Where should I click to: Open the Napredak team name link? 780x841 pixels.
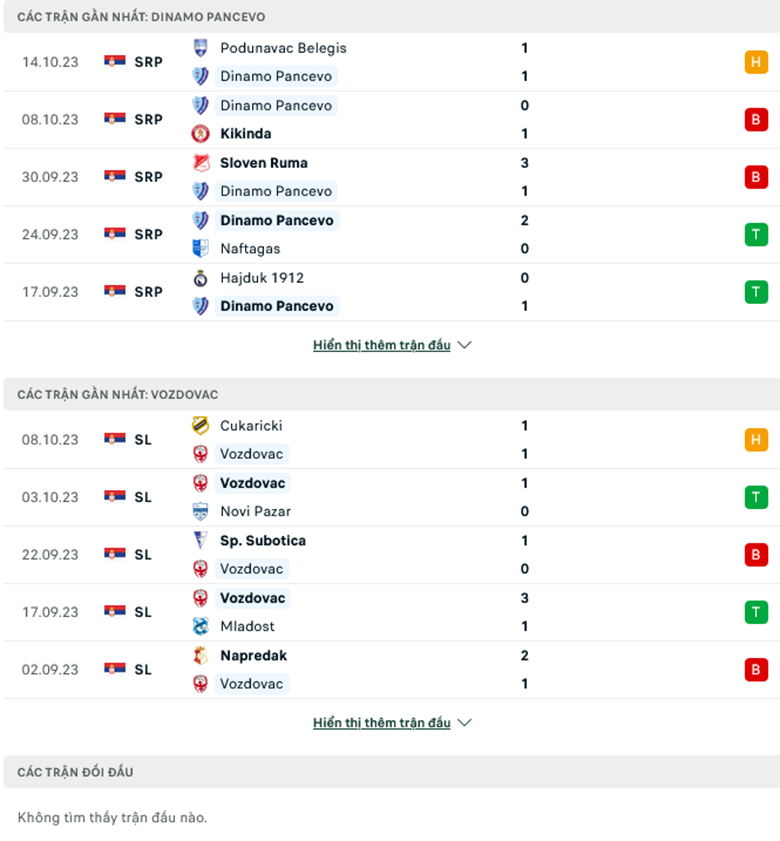pyautogui.click(x=253, y=656)
